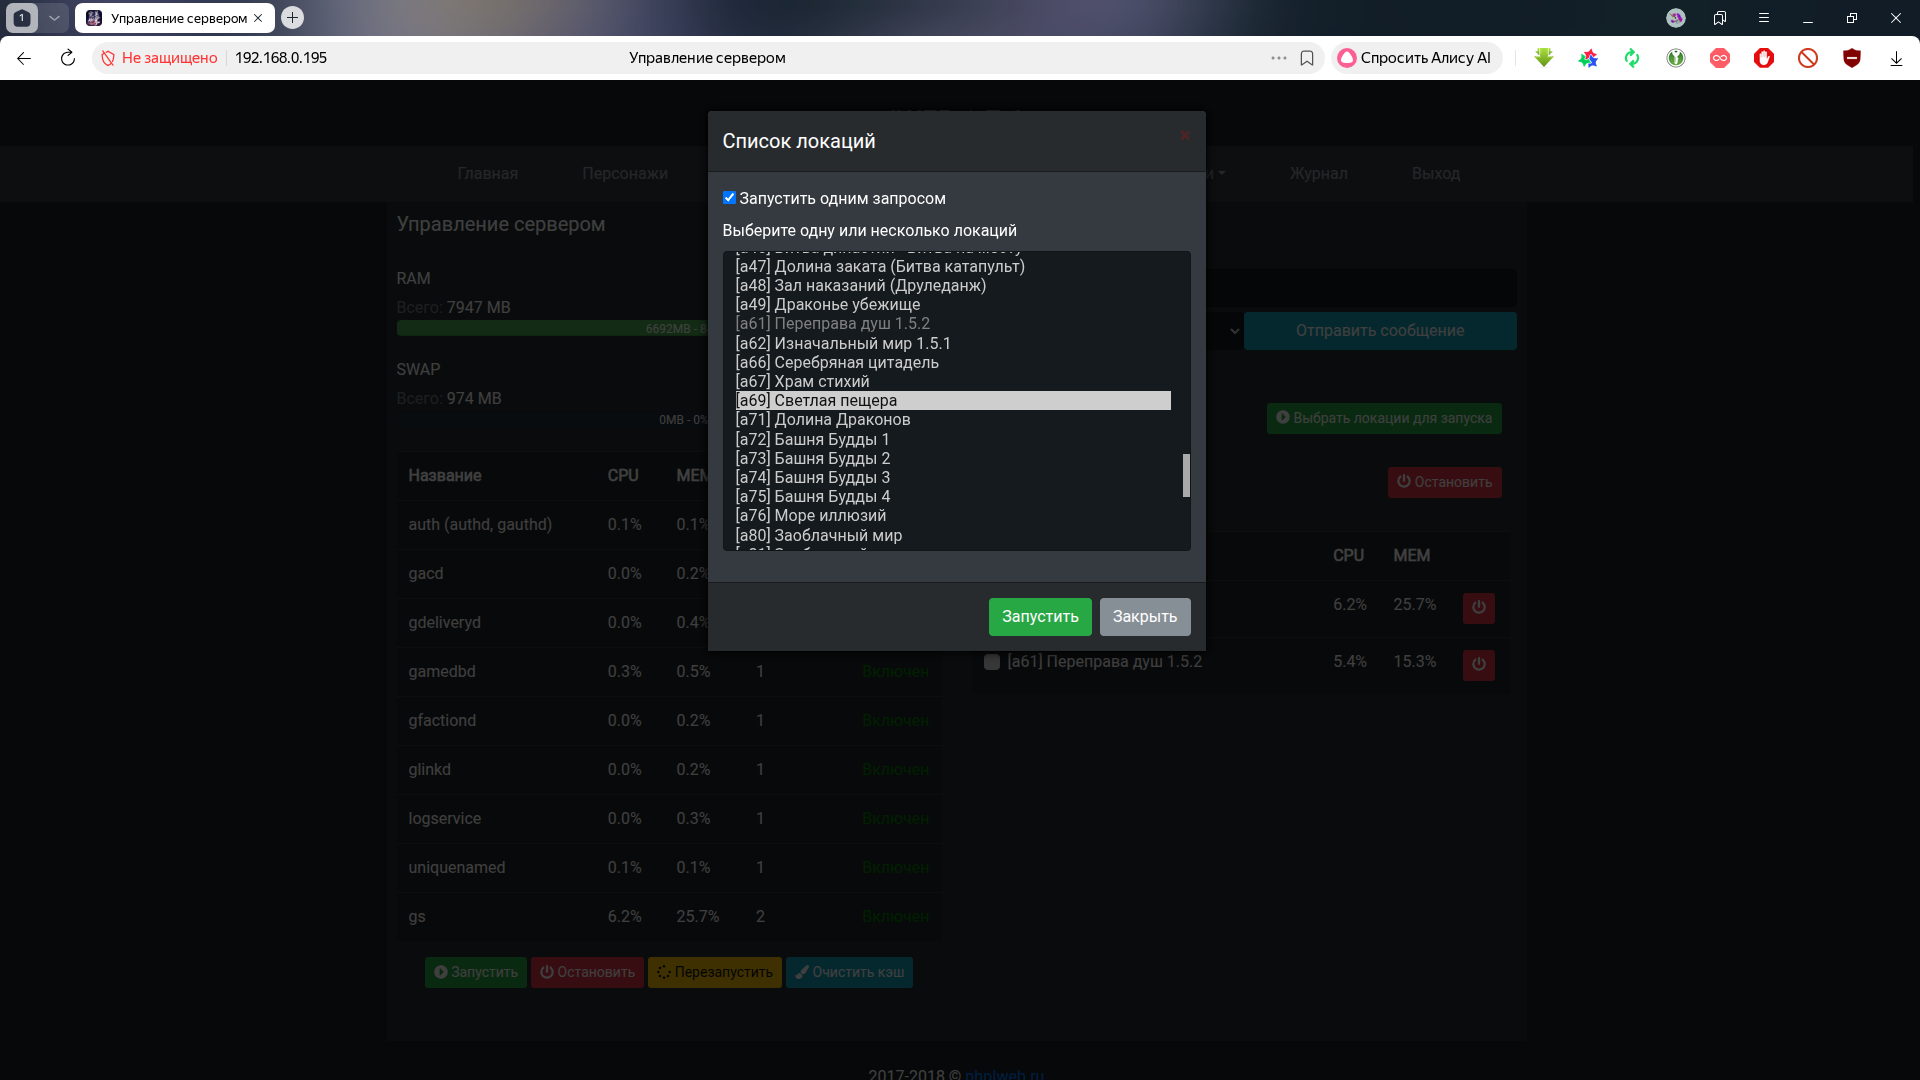Tick checkbox beside [a61] Переправа душ 1.5.2
The width and height of the screenshot is (1920, 1080).
pos(991,662)
